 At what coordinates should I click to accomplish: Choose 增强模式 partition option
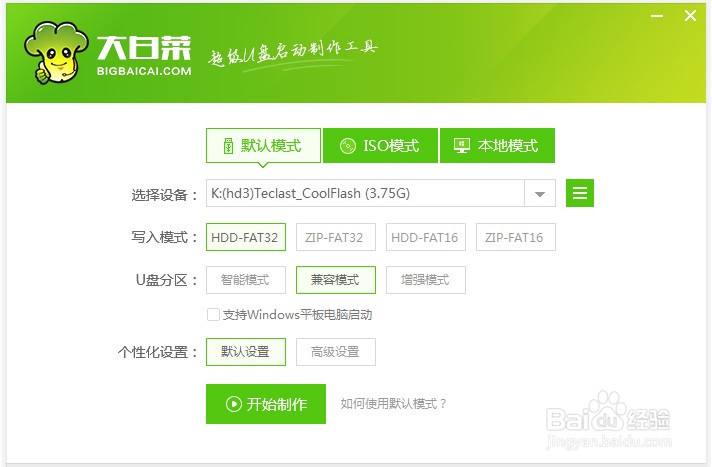click(425, 280)
